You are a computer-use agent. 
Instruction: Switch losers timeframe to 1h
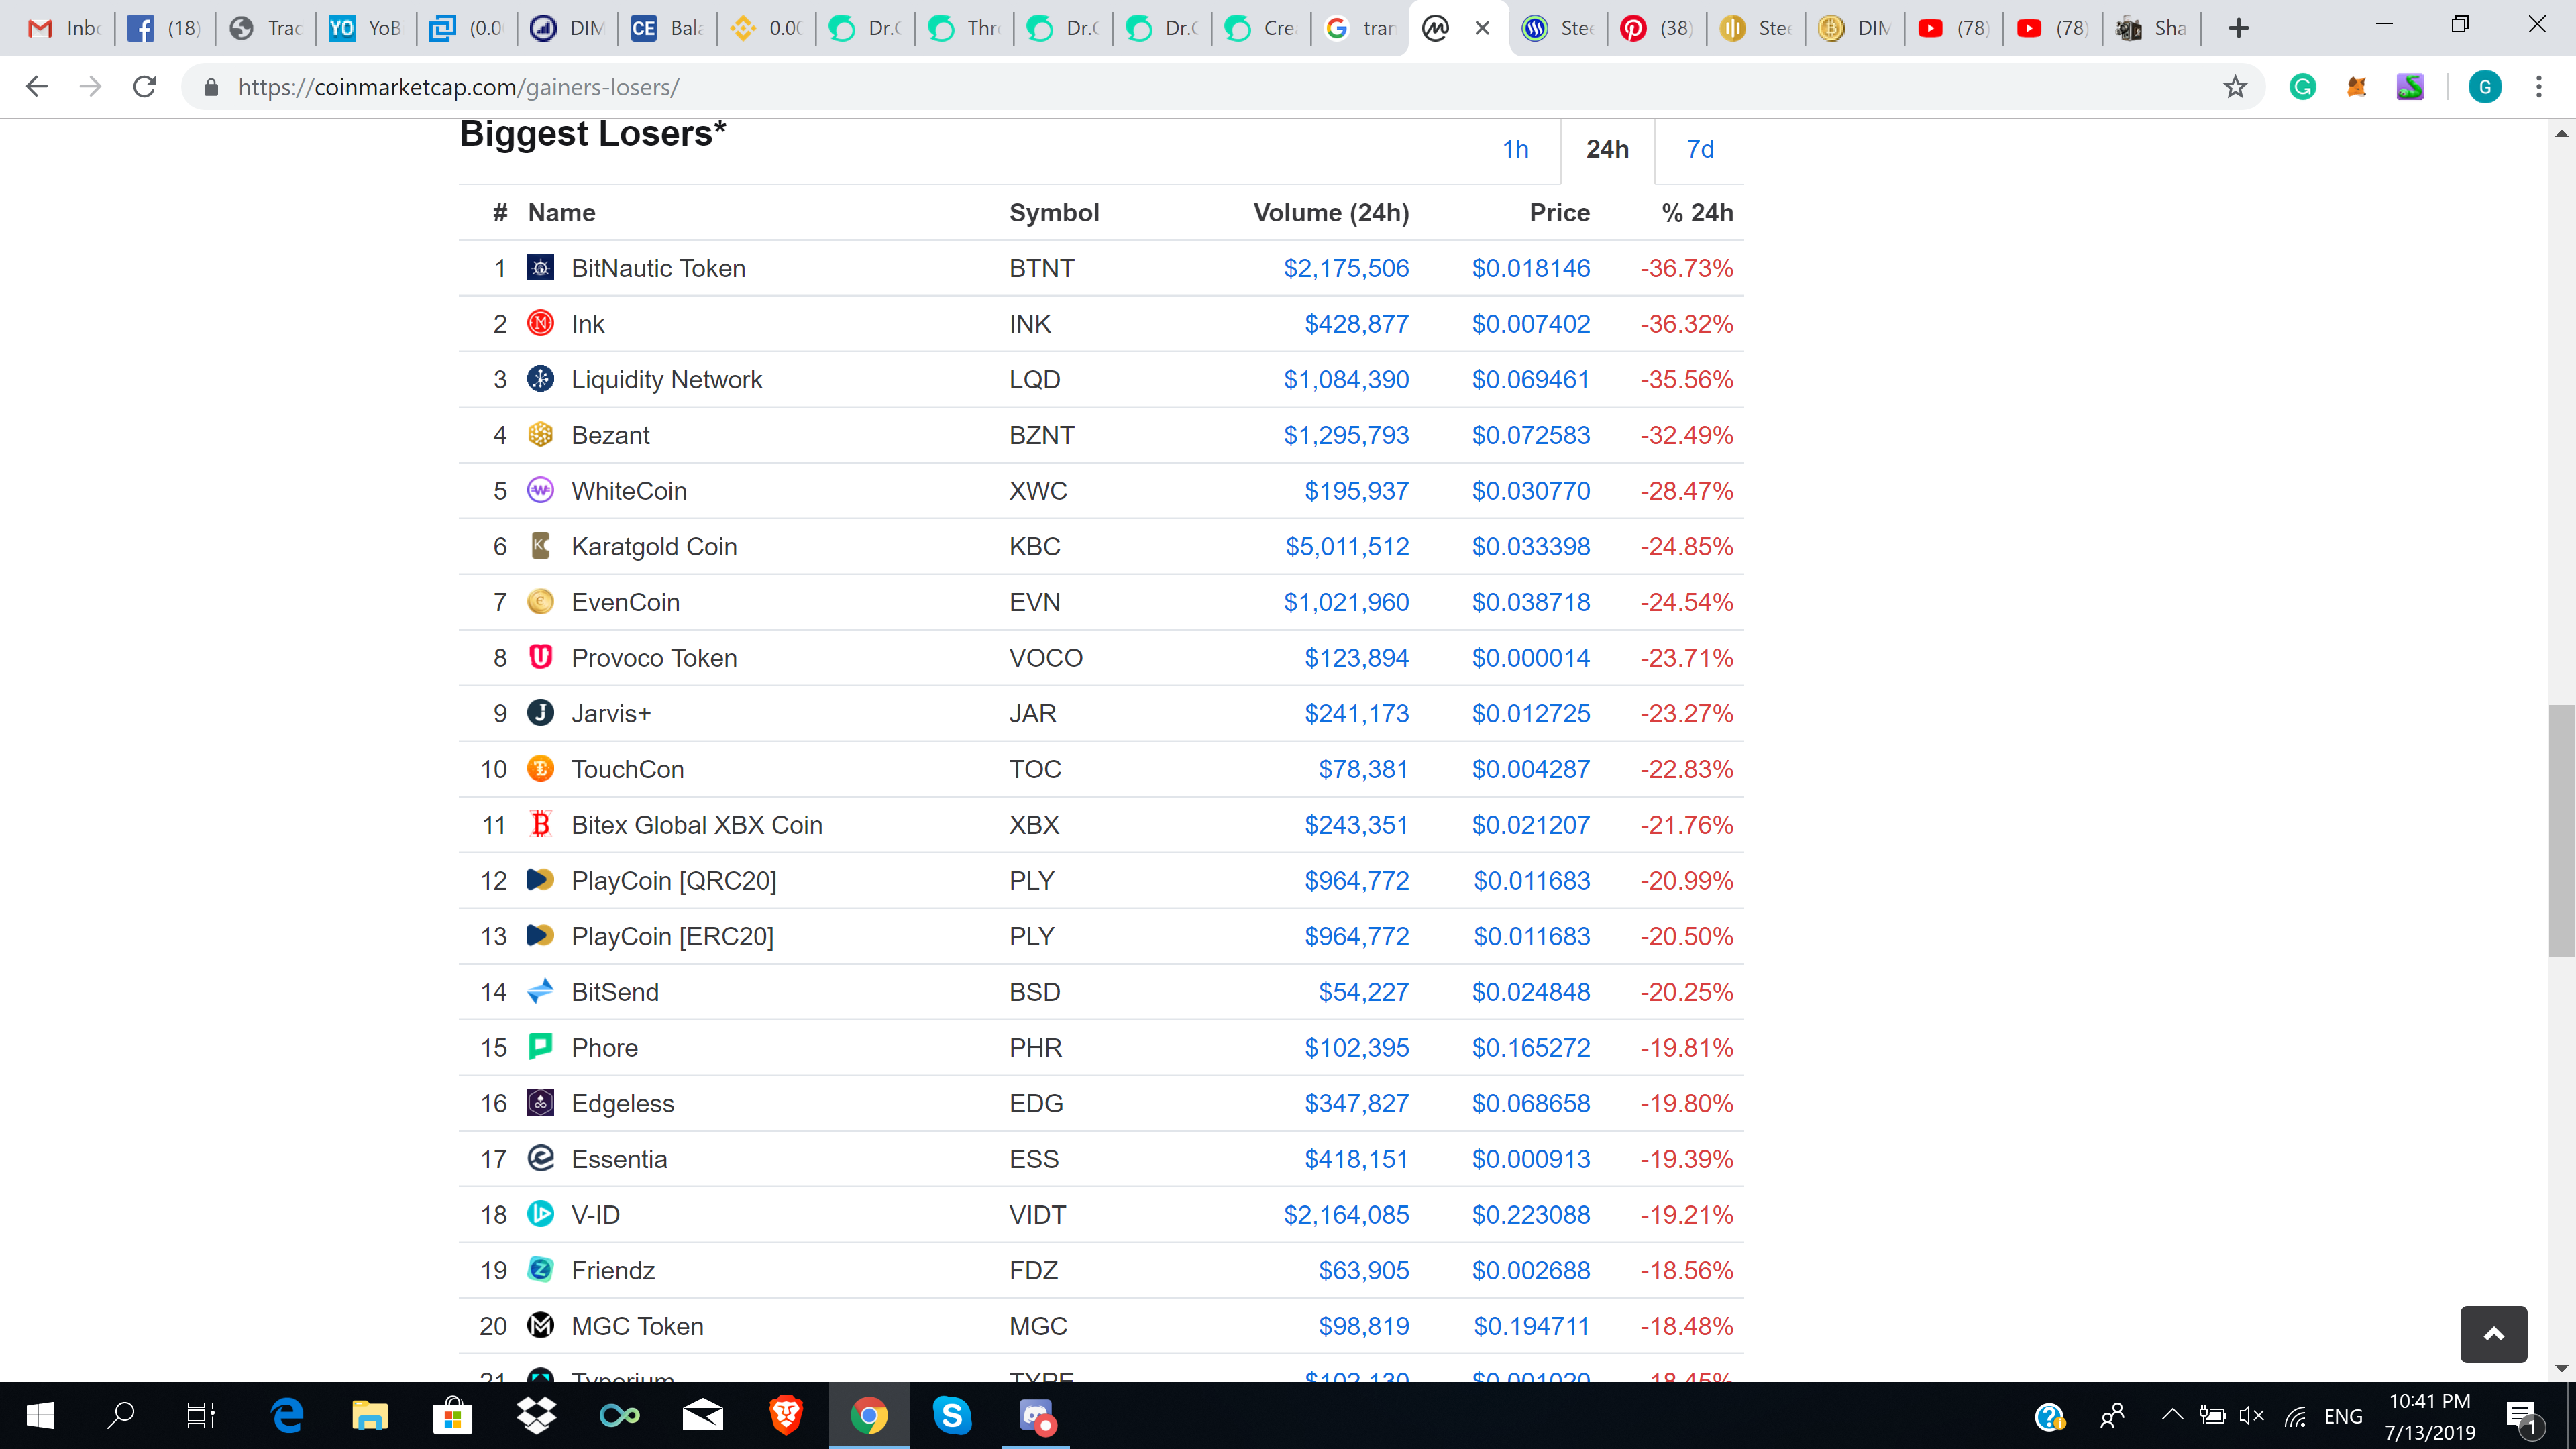[x=1515, y=149]
